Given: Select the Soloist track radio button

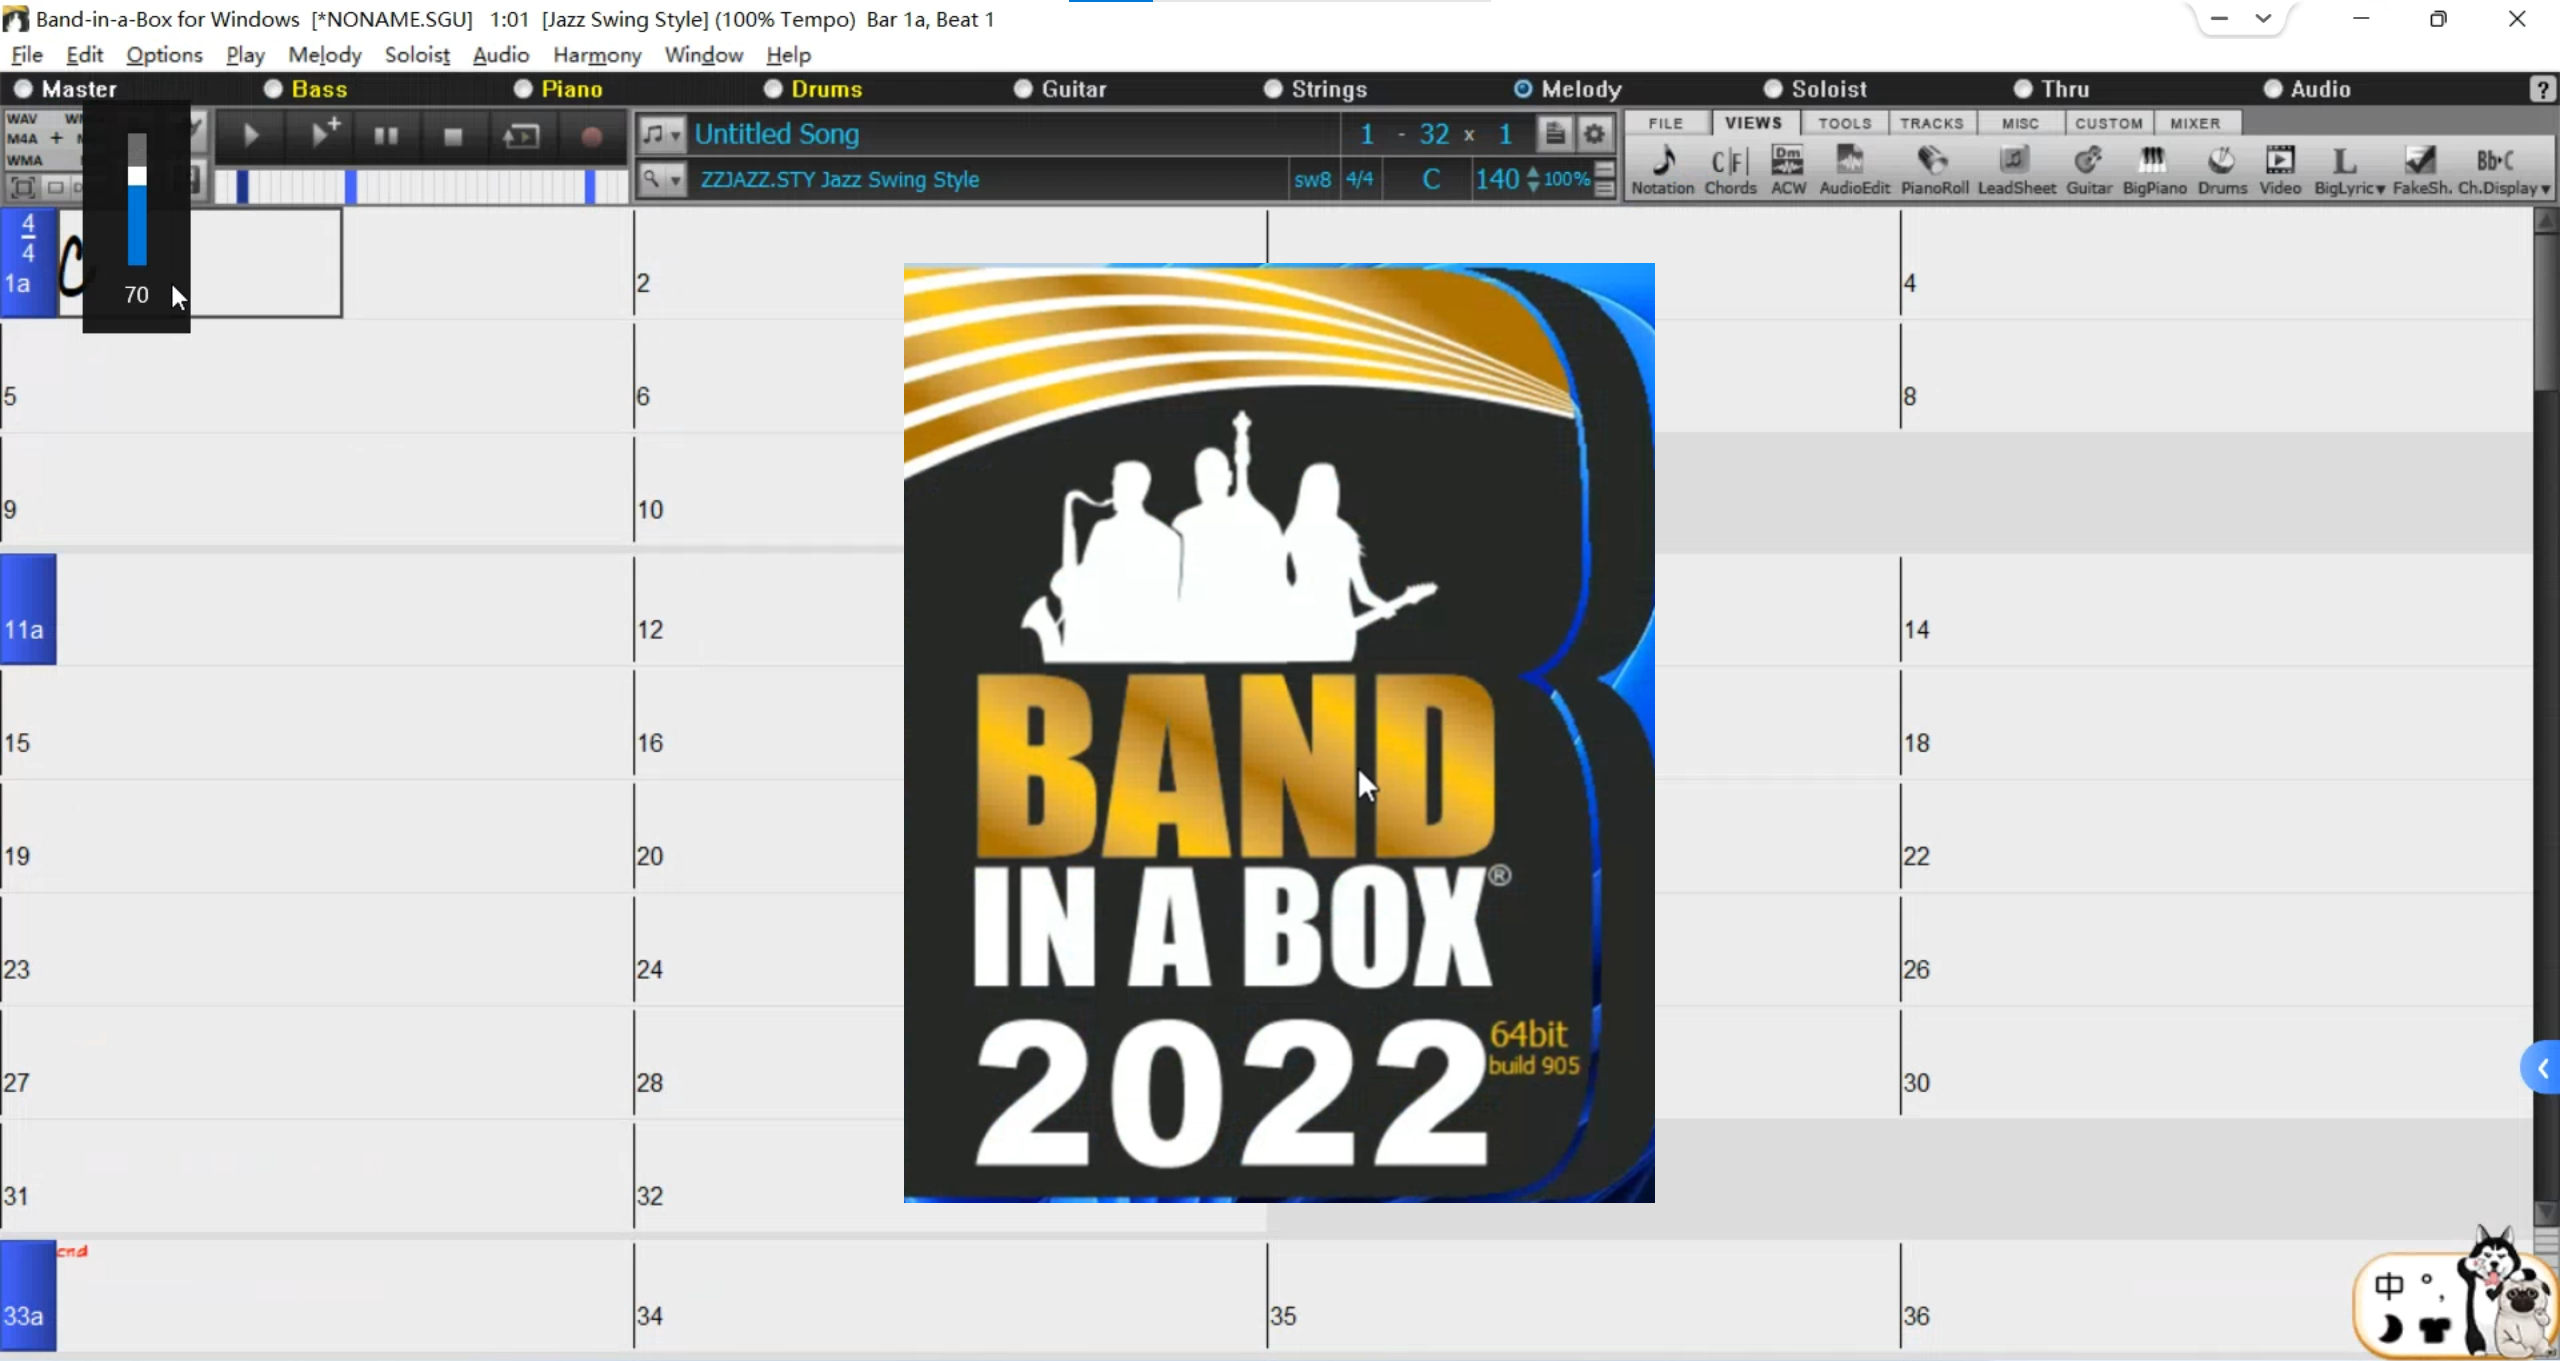Looking at the screenshot, I should coord(1772,89).
